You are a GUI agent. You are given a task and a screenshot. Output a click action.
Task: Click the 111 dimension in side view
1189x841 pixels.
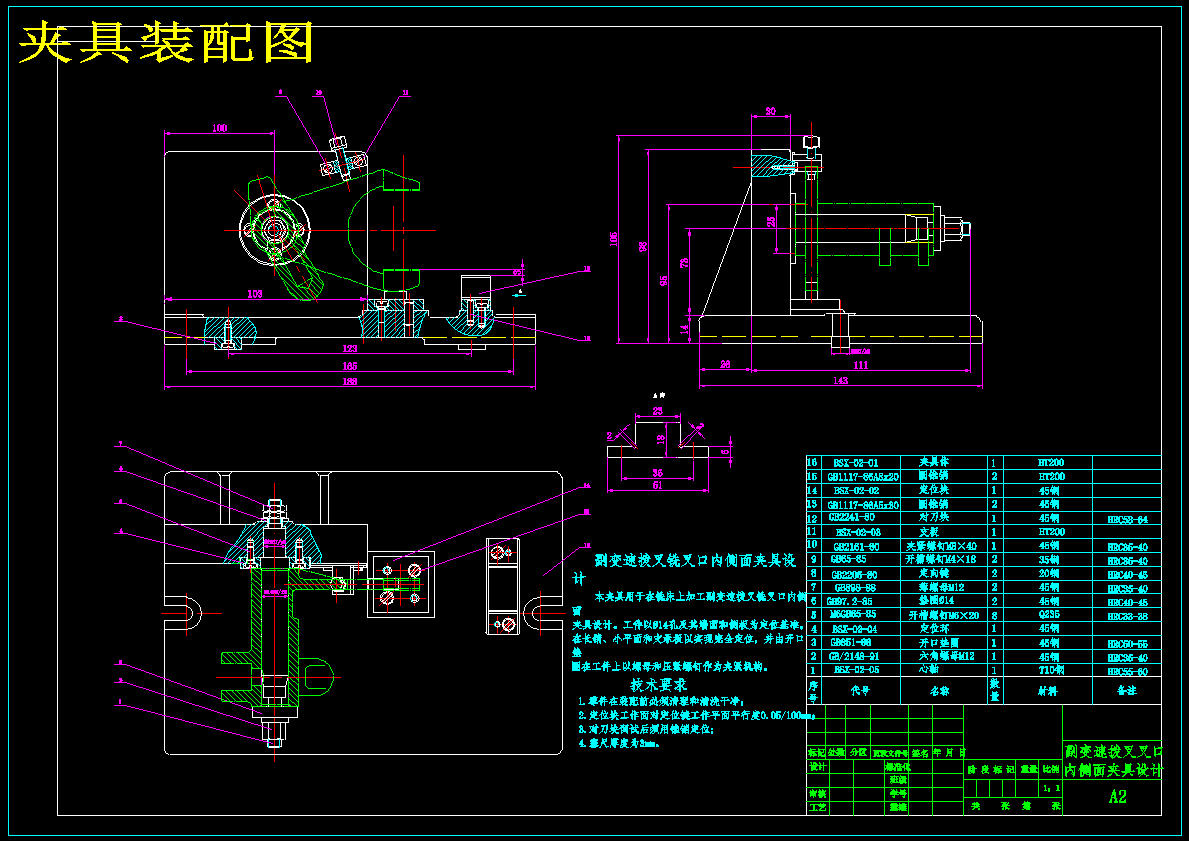860,366
